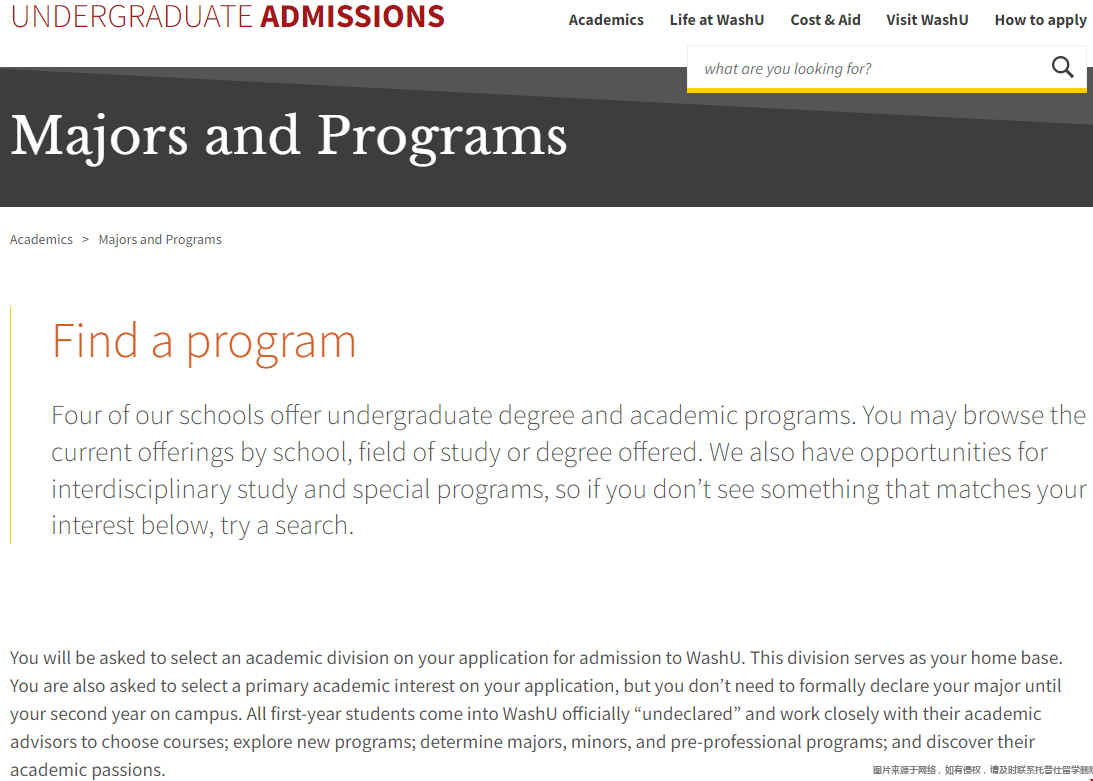Click the quoted word 'undeclared'
The width and height of the screenshot is (1093, 781).
[692, 714]
